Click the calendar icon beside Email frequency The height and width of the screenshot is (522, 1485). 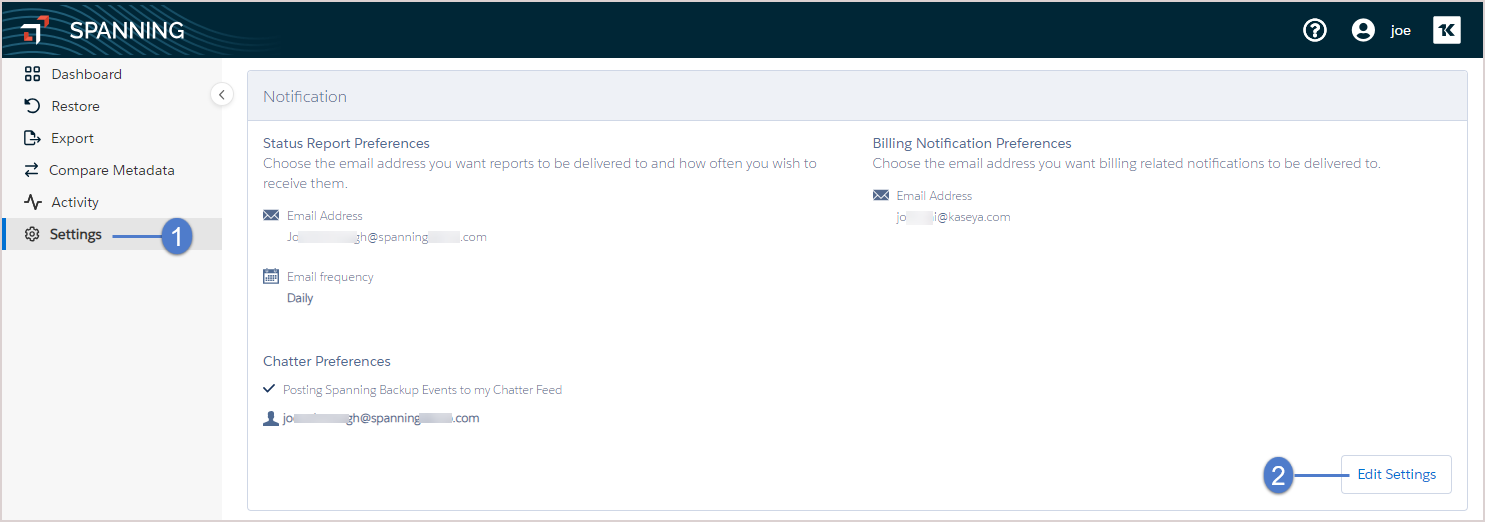pyautogui.click(x=271, y=276)
